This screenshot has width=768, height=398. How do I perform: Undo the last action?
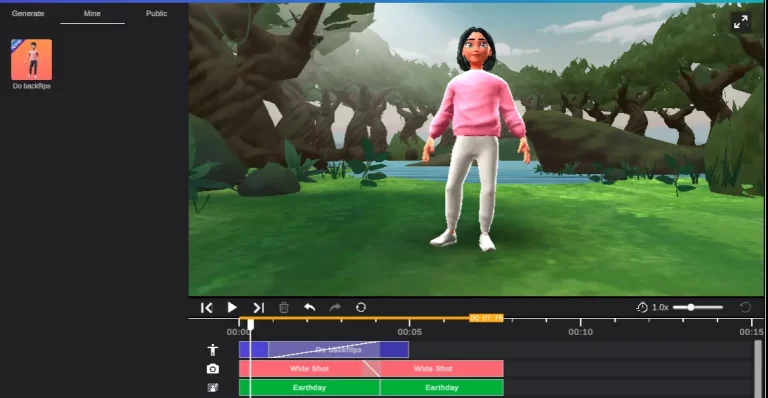pyautogui.click(x=310, y=307)
